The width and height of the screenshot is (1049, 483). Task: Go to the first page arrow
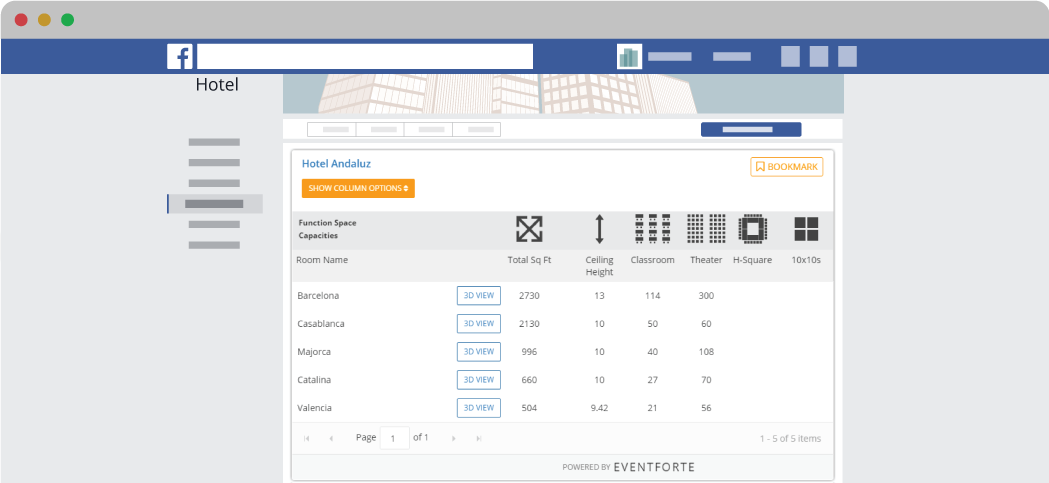pyautogui.click(x=306, y=438)
